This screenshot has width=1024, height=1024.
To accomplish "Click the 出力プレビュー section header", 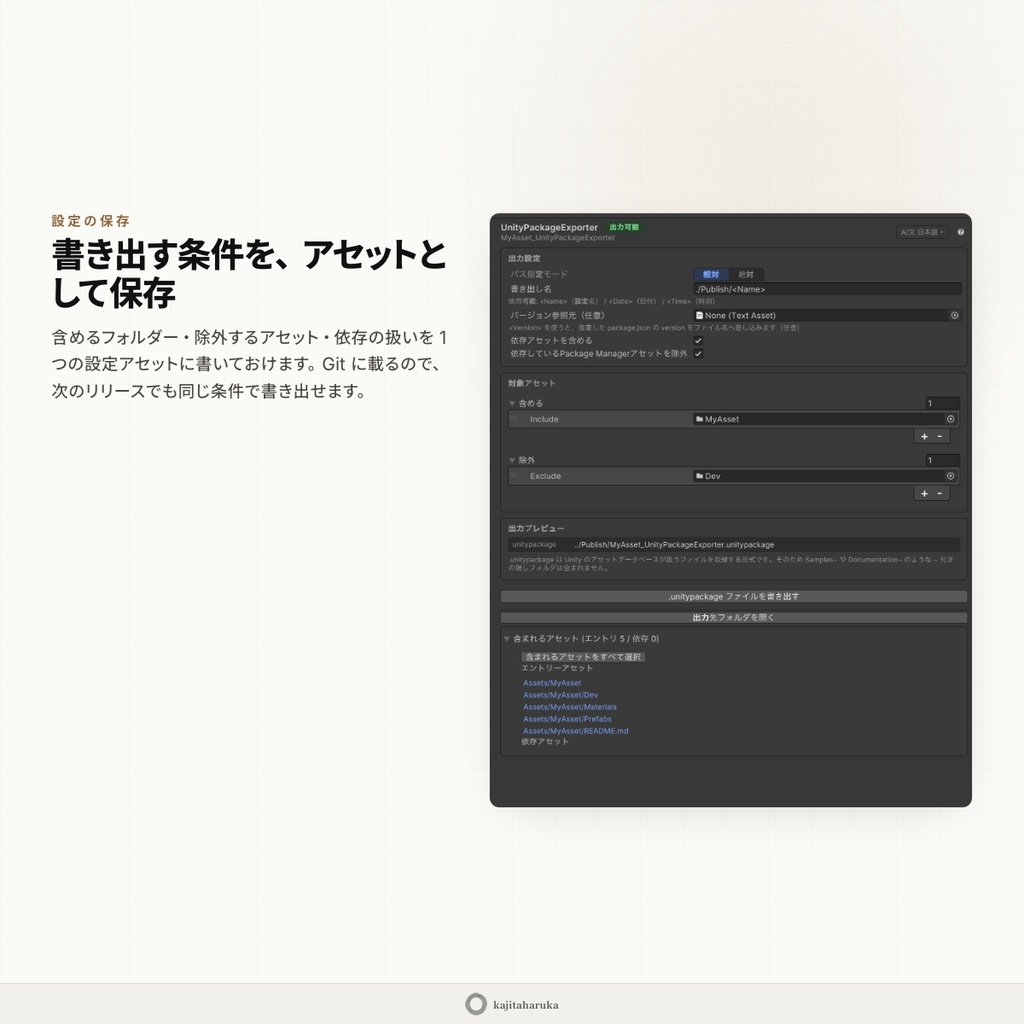I will click(x=536, y=528).
